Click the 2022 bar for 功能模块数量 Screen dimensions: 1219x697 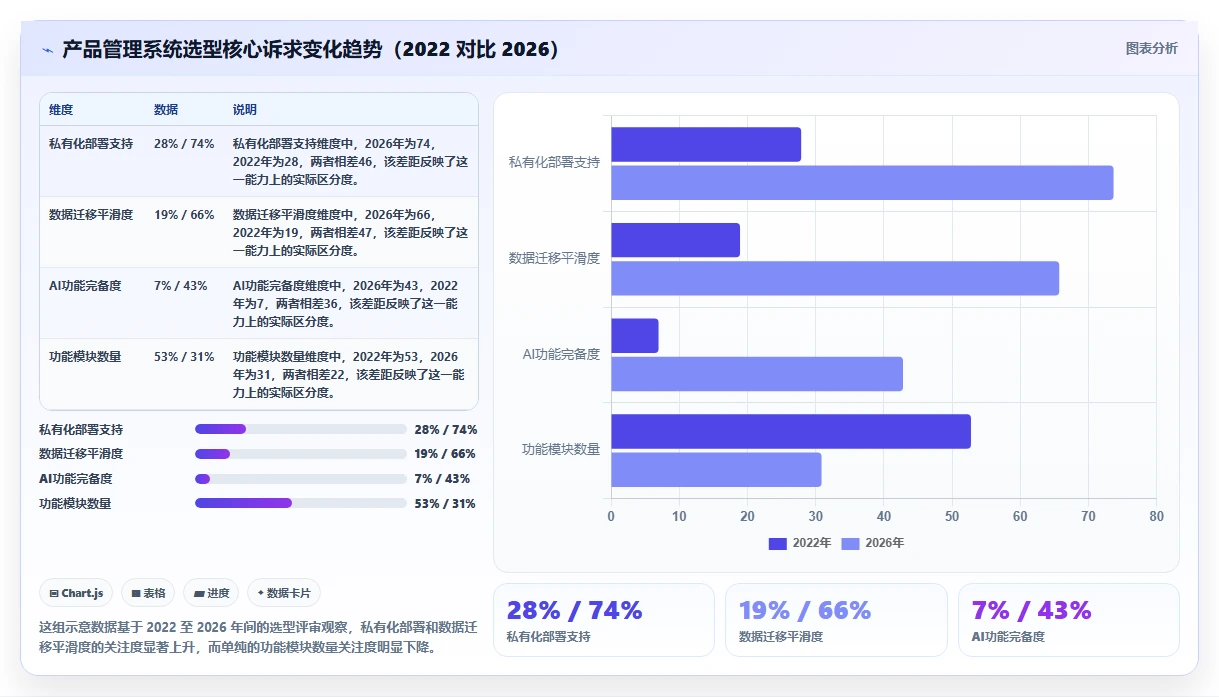pos(791,431)
